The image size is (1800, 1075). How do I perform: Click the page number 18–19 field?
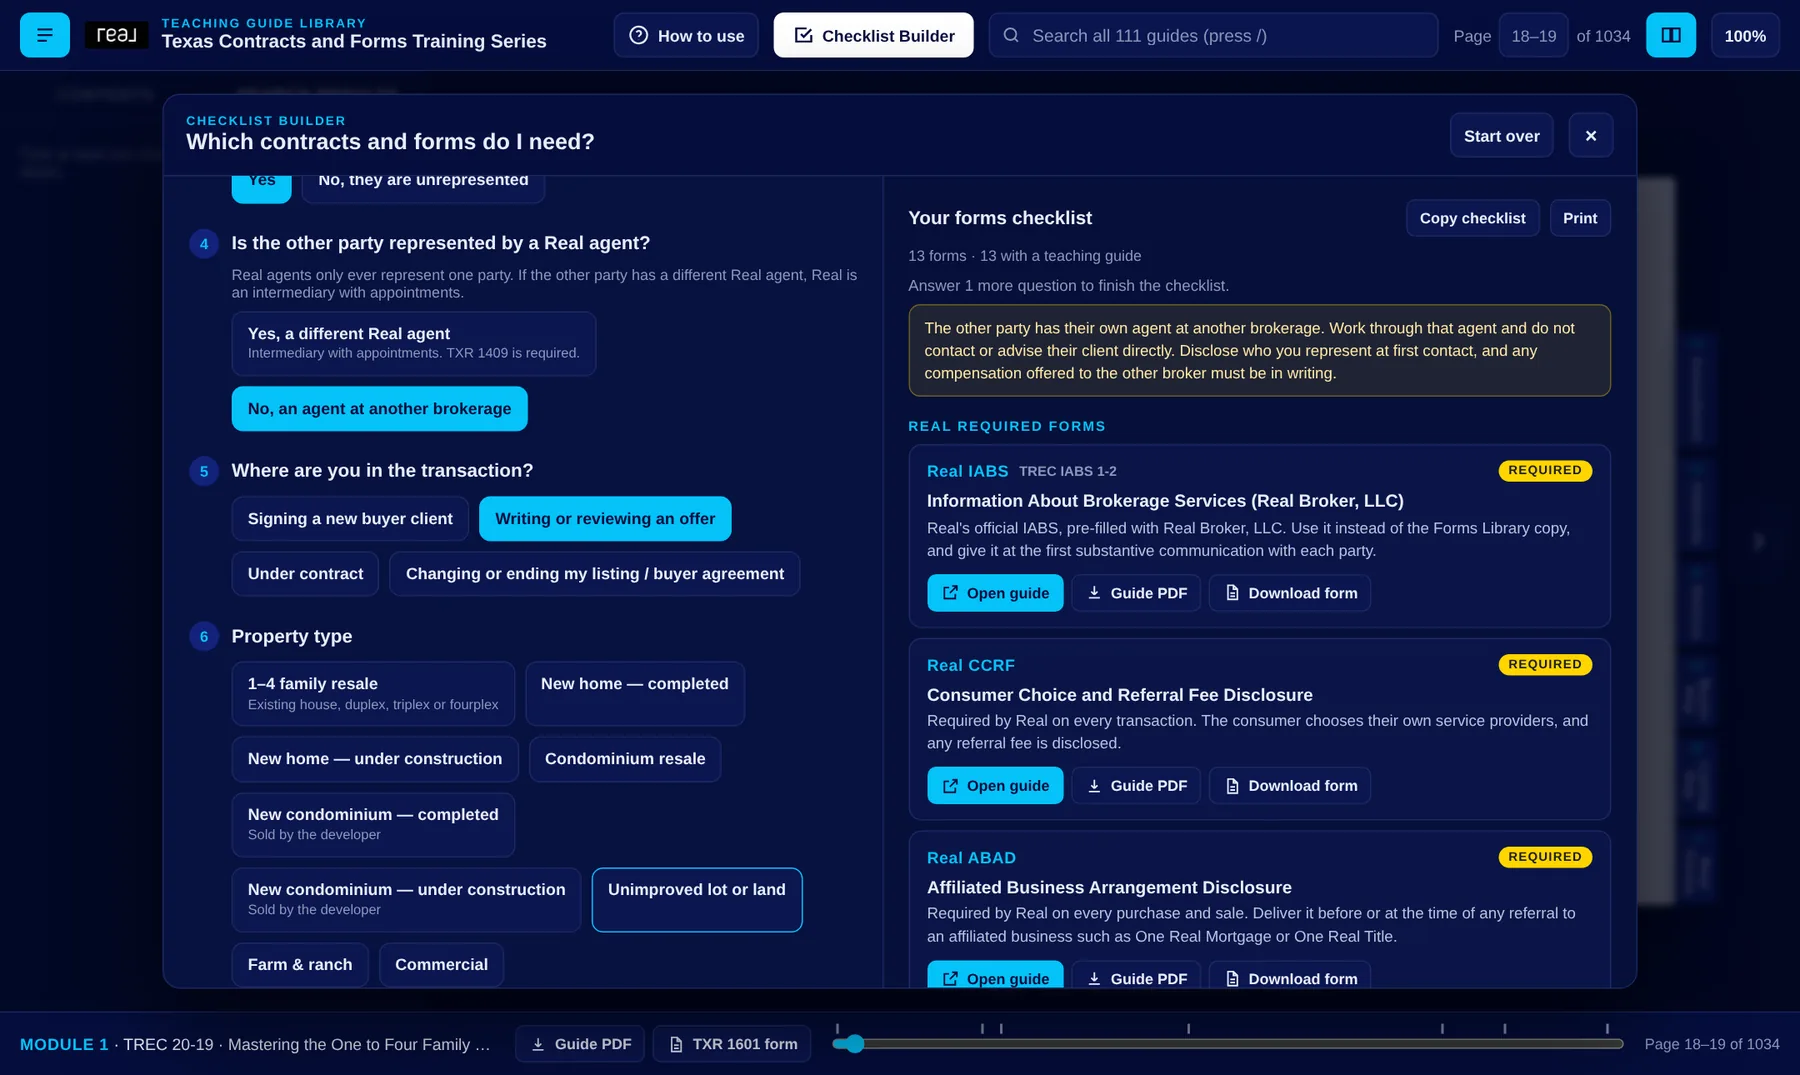pyautogui.click(x=1533, y=35)
